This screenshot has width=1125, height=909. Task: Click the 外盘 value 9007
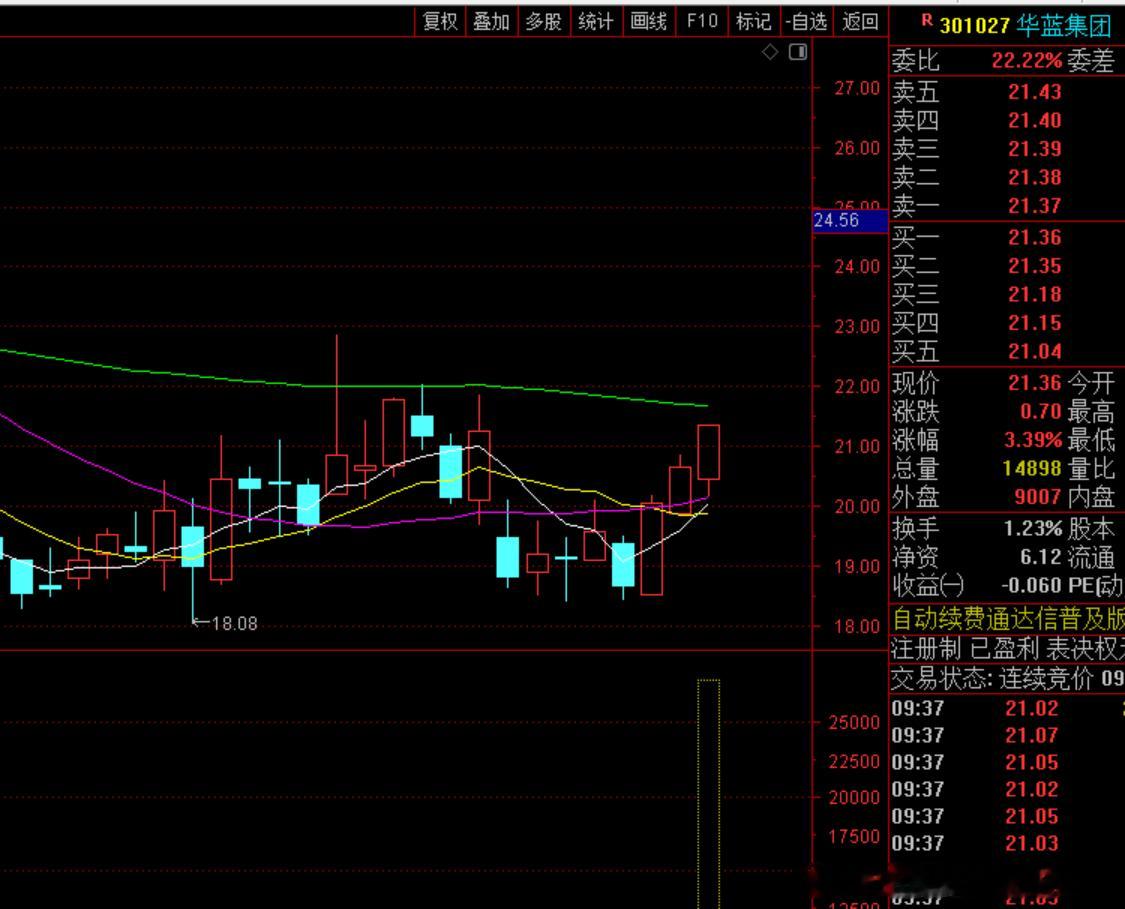1037,496
